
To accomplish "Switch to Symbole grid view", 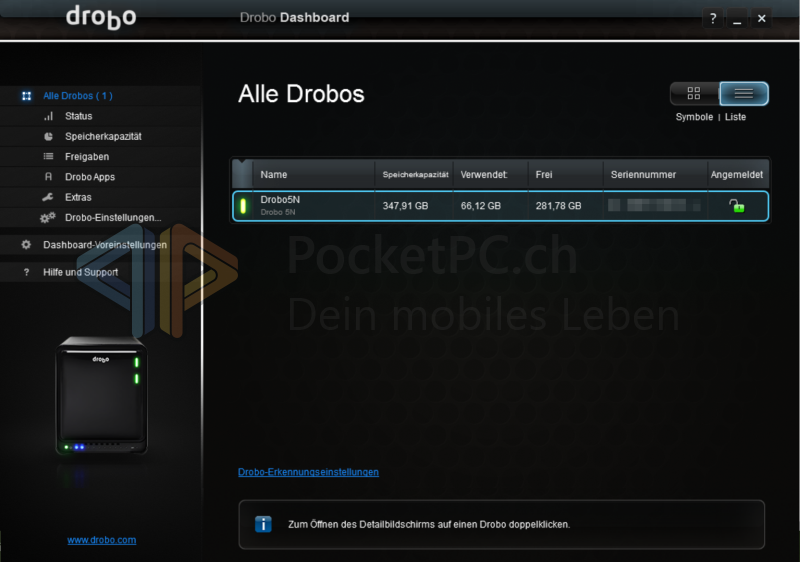I will pyautogui.click(x=694, y=93).
